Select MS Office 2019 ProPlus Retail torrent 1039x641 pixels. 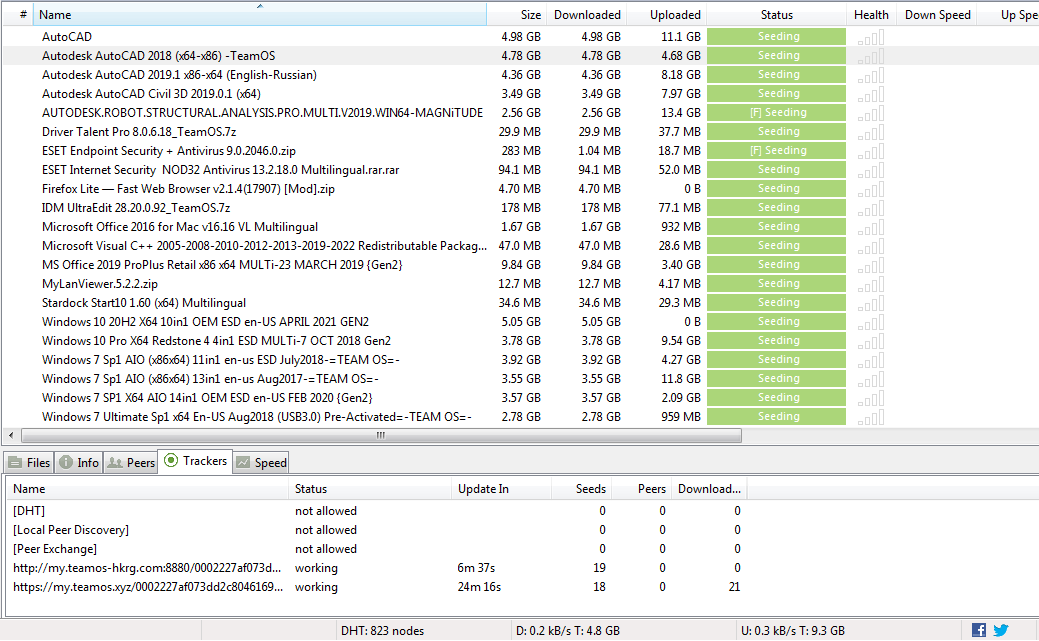click(x=222, y=265)
